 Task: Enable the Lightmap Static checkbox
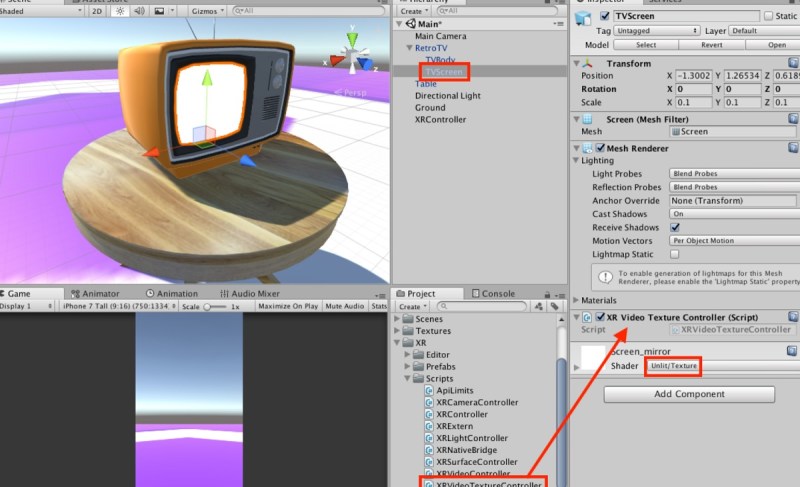674,254
